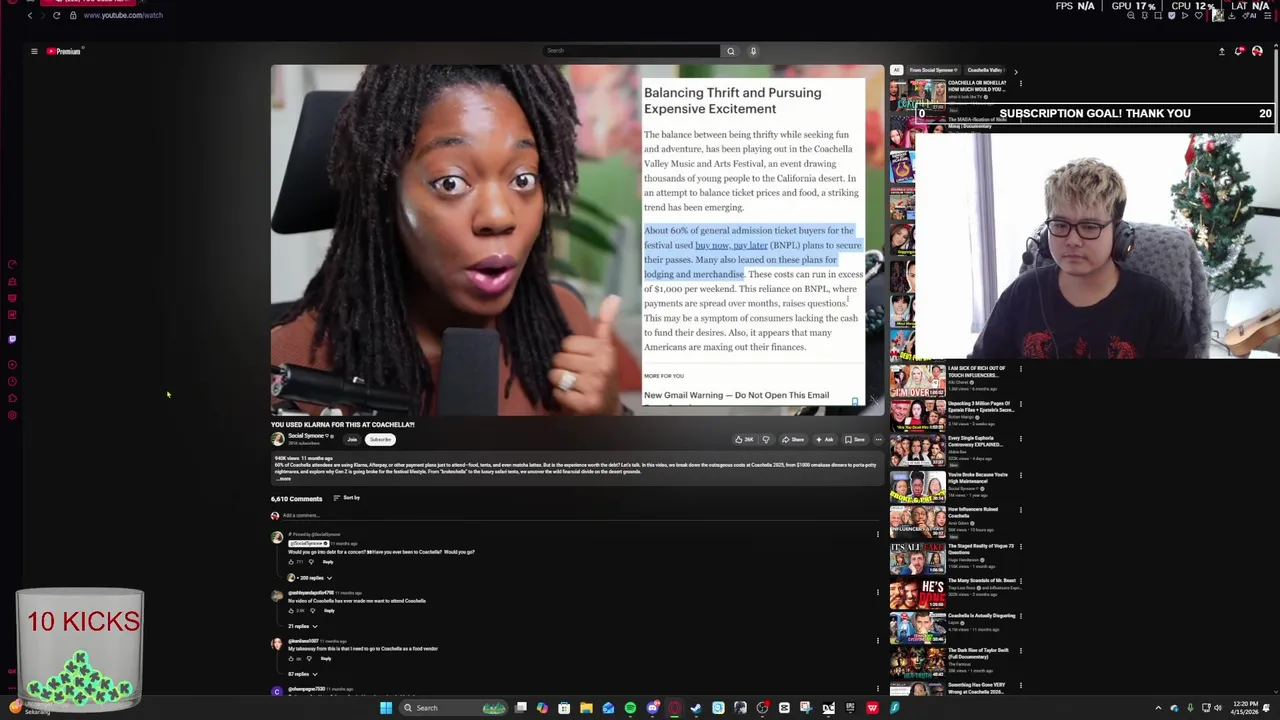This screenshot has height=720, width=1280.
Task: Select the Coachella Valley chip
Action: [x=985, y=71]
